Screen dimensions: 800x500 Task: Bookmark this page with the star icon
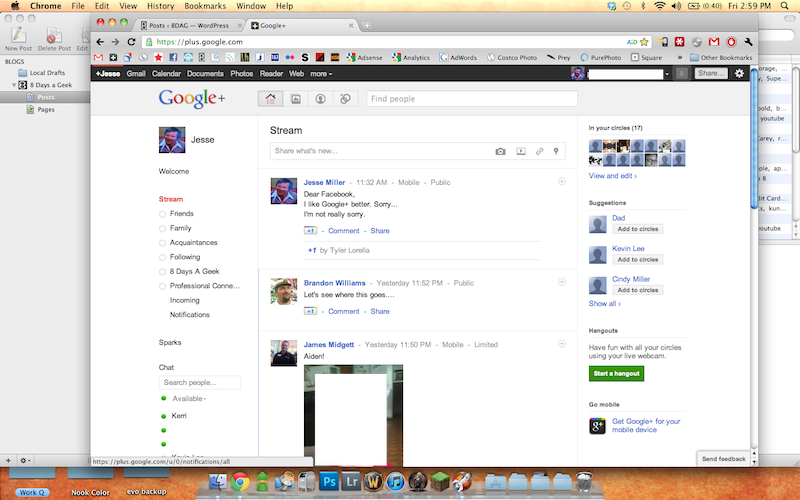(644, 42)
